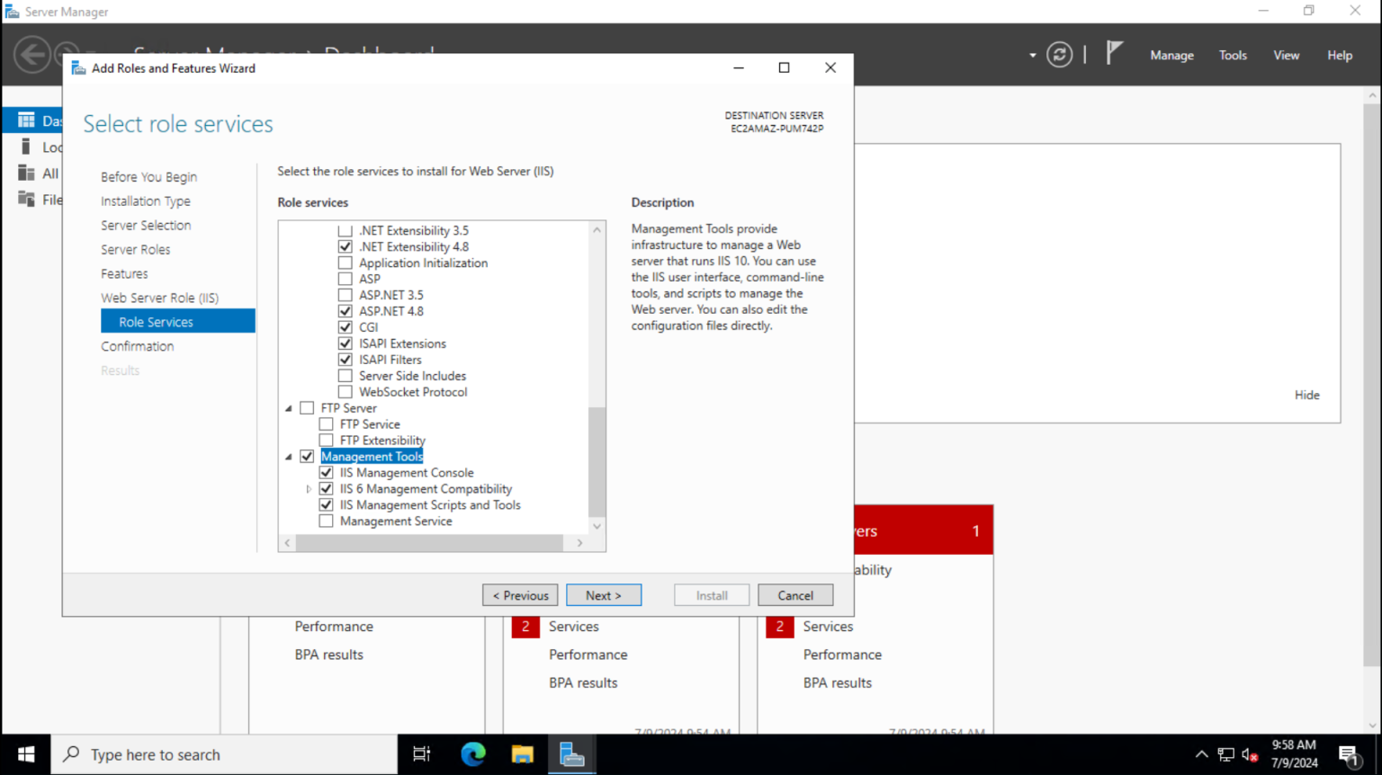
Task: Open the notifications flag in Server Manager
Action: pyautogui.click(x=1113, y=52)
